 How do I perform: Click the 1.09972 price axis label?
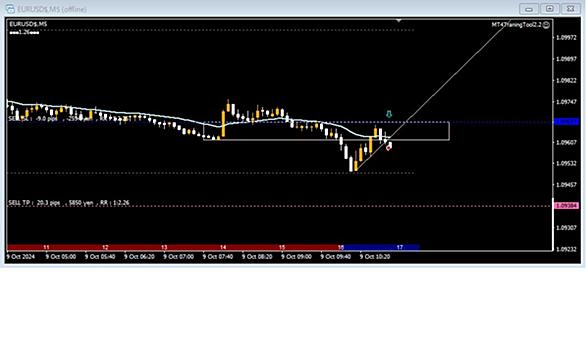coord(566,38)
